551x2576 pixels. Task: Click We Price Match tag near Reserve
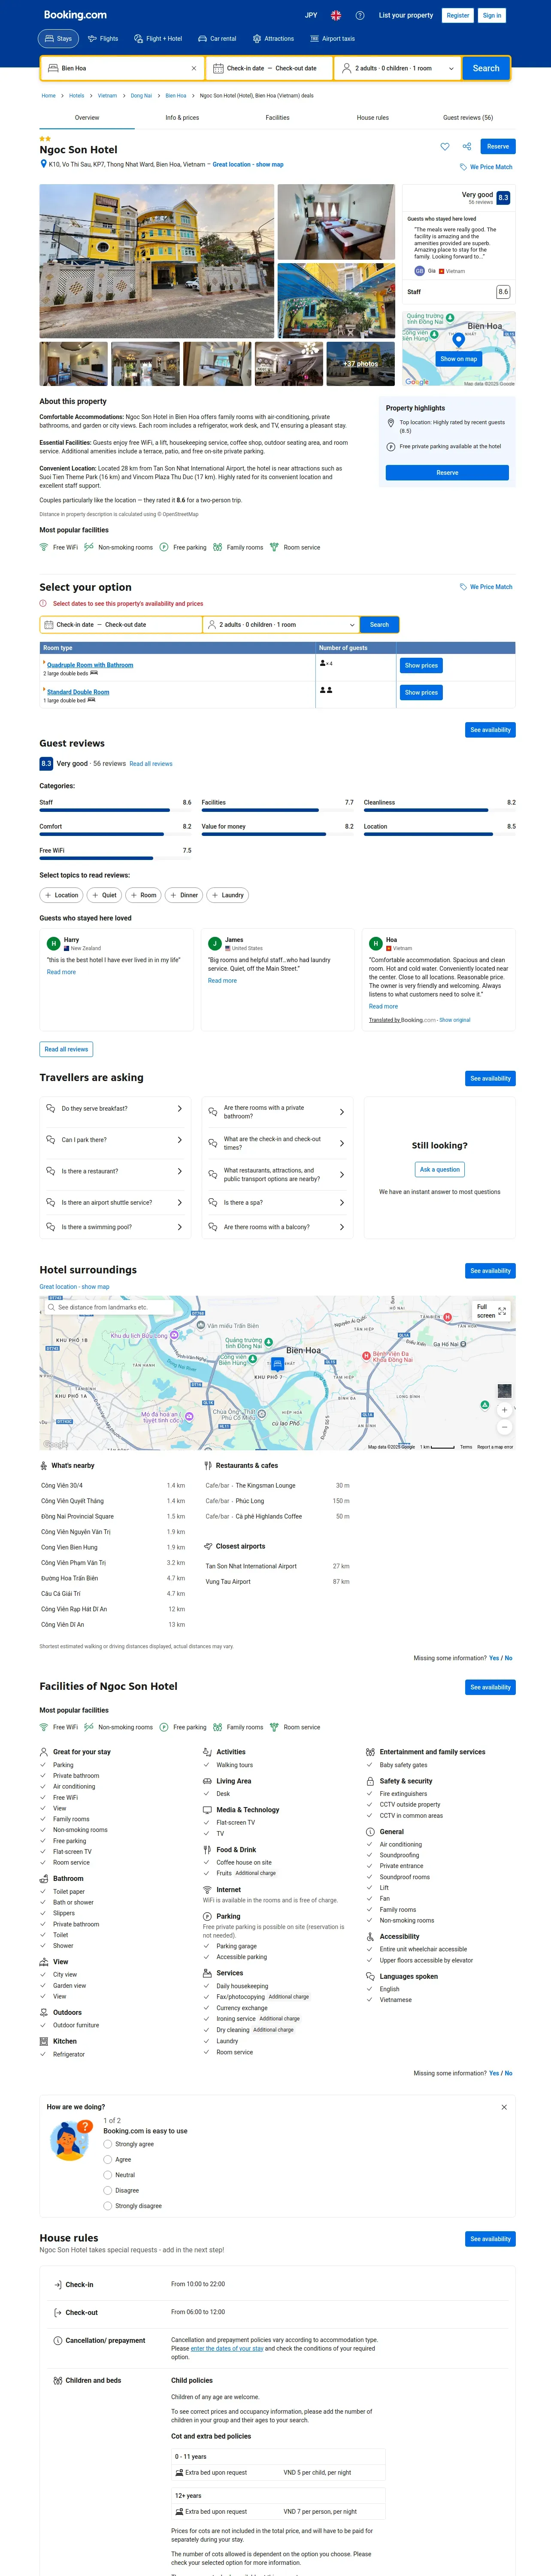coord(486,167)
